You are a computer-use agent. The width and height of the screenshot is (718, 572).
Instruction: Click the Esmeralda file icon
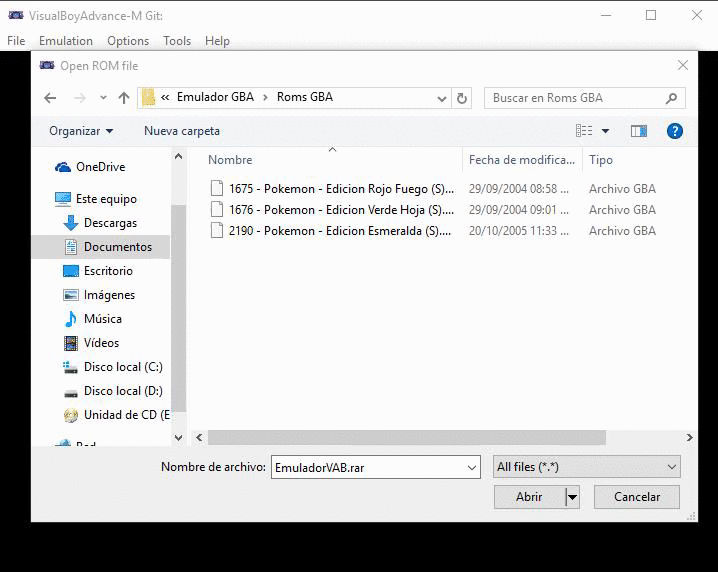tap(217, 230)
